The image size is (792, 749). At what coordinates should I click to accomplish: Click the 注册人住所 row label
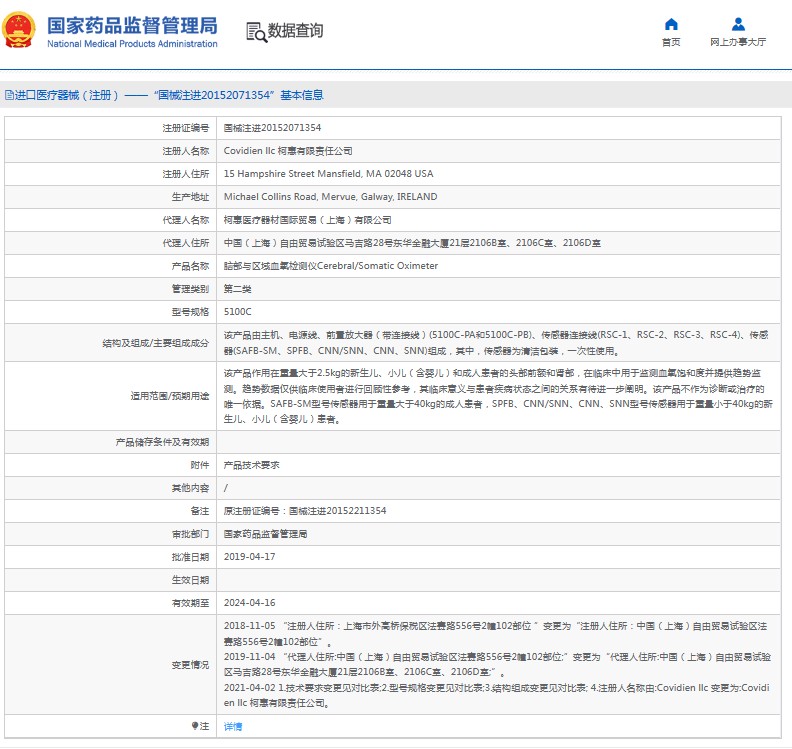185,174
